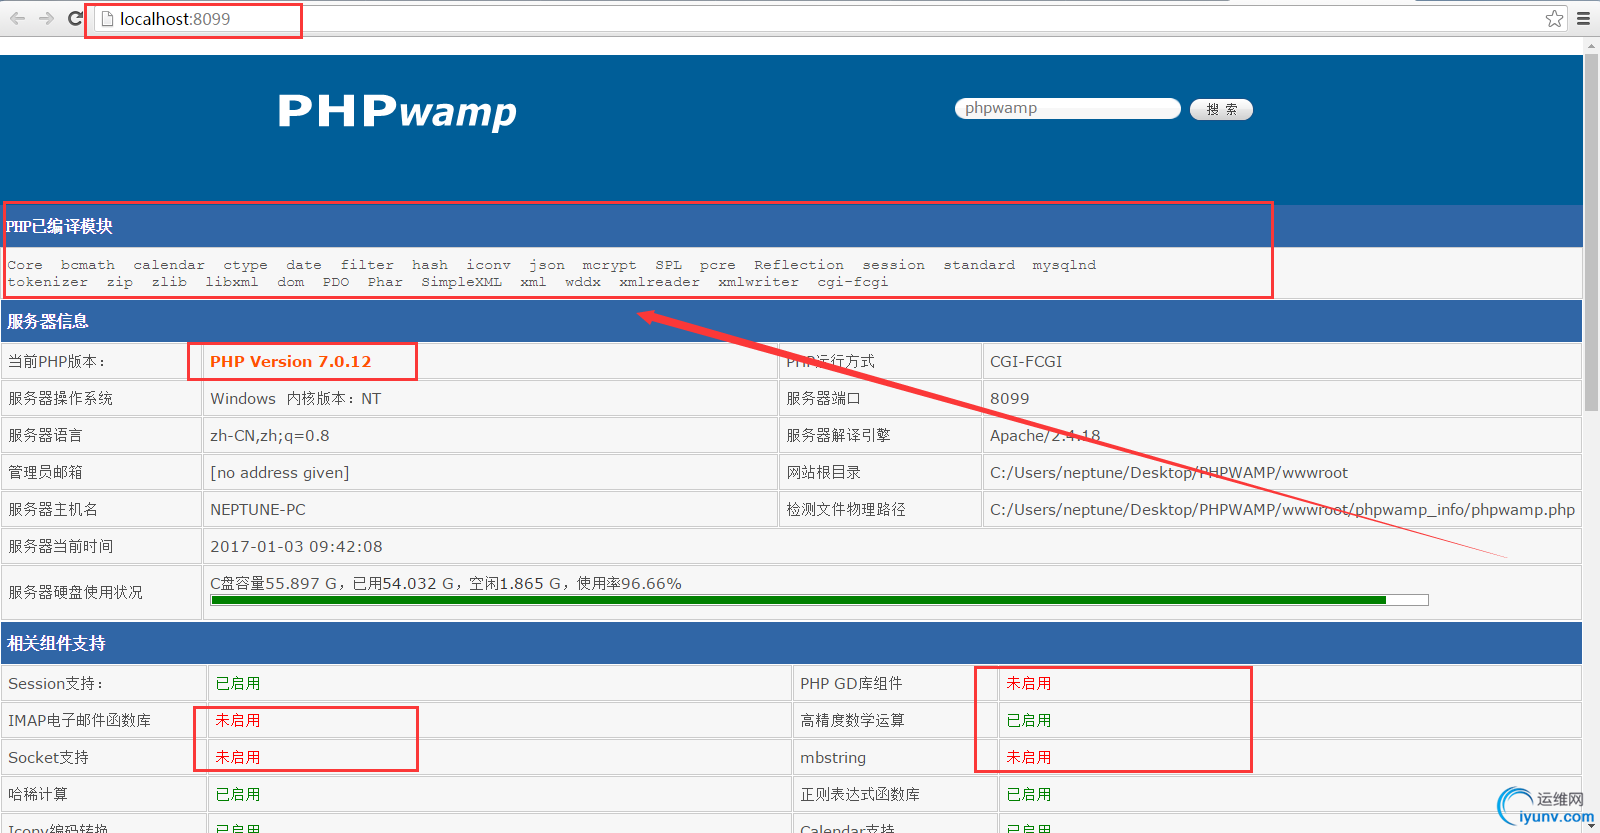
Task: Click the disk usage progress bar
Action: pos(819,600)
